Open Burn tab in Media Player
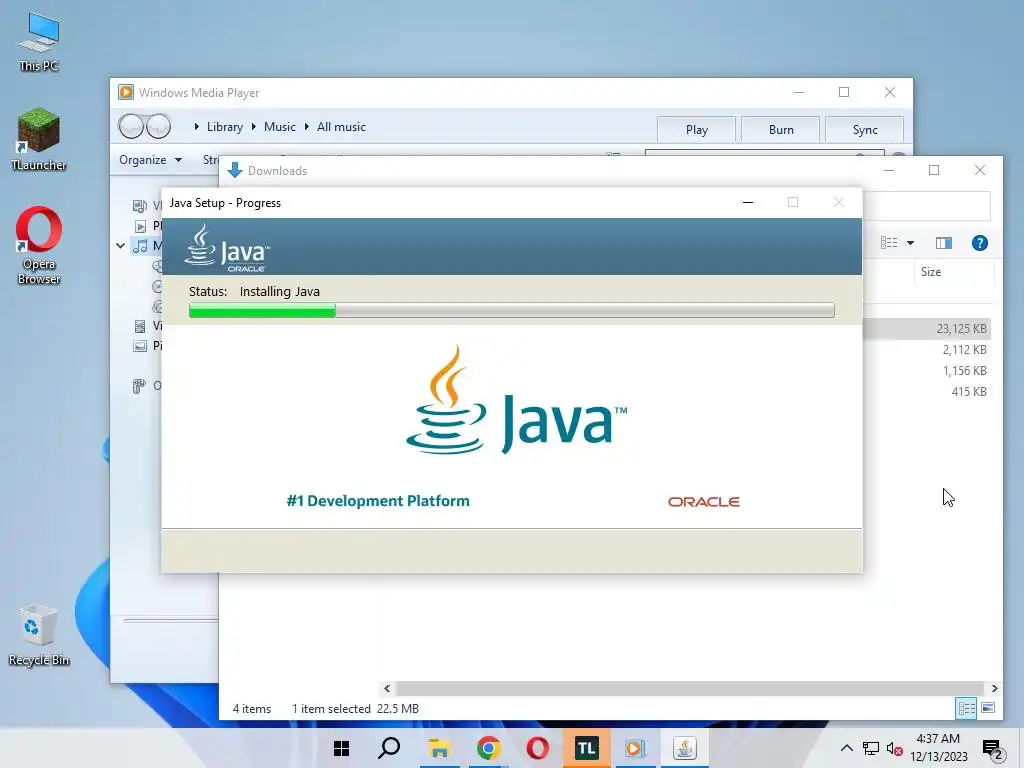1024x768 pixels. 780,129
